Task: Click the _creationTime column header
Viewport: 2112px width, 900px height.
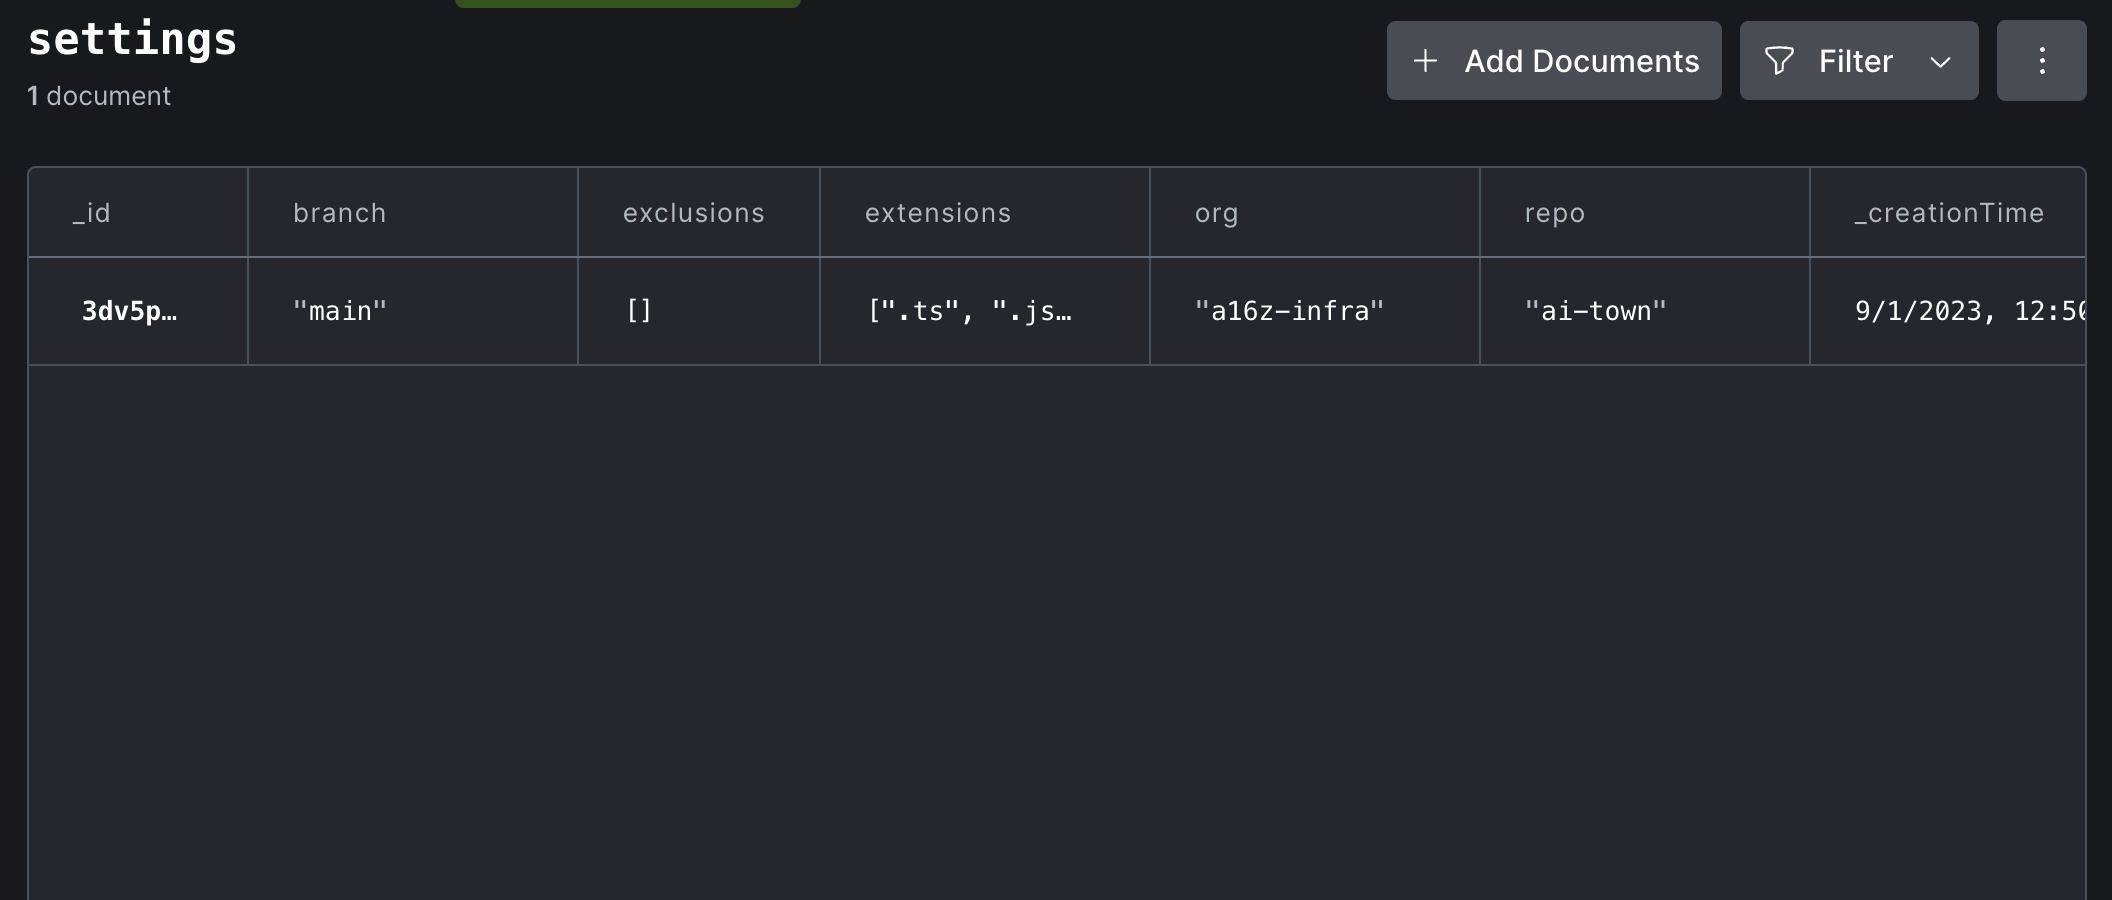Action: [1948, 213]
